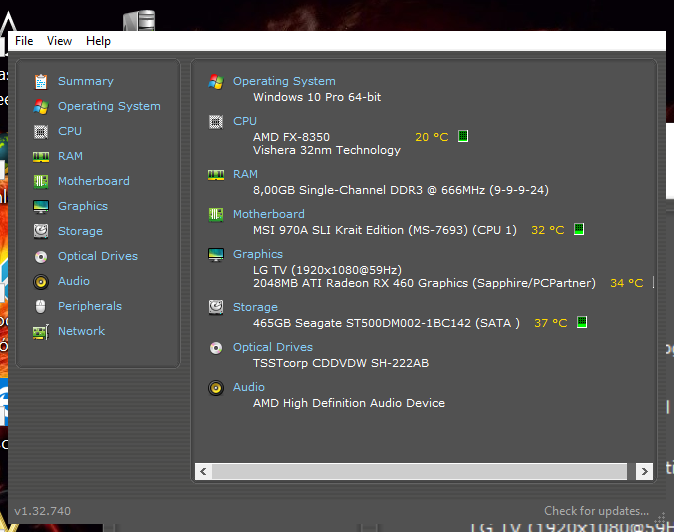Click the Operating System heading link in summary
The image size is (674, 532).
[284, 81]
